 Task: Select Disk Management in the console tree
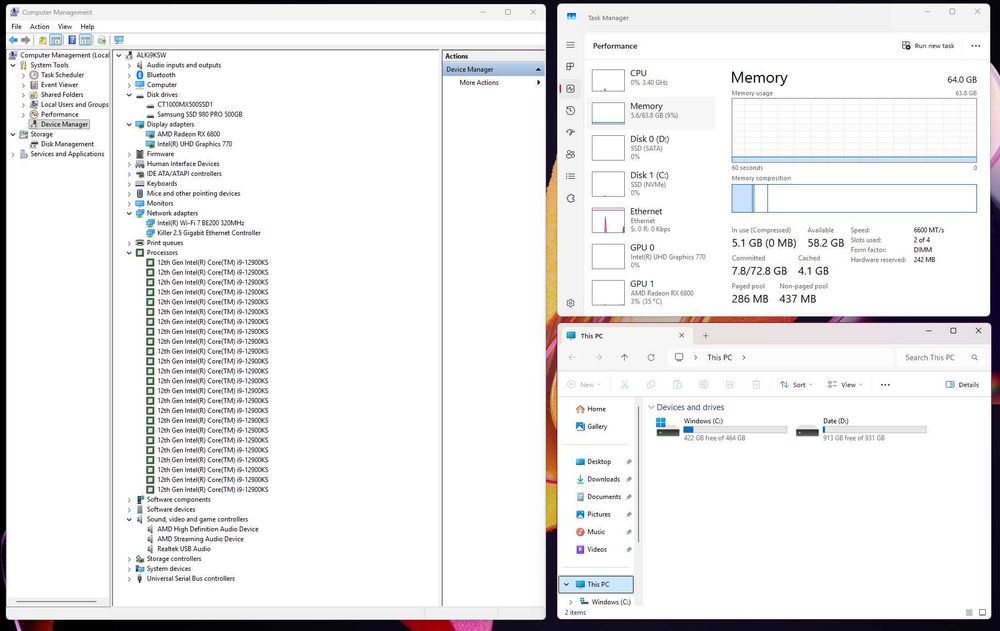coord(67,144)
